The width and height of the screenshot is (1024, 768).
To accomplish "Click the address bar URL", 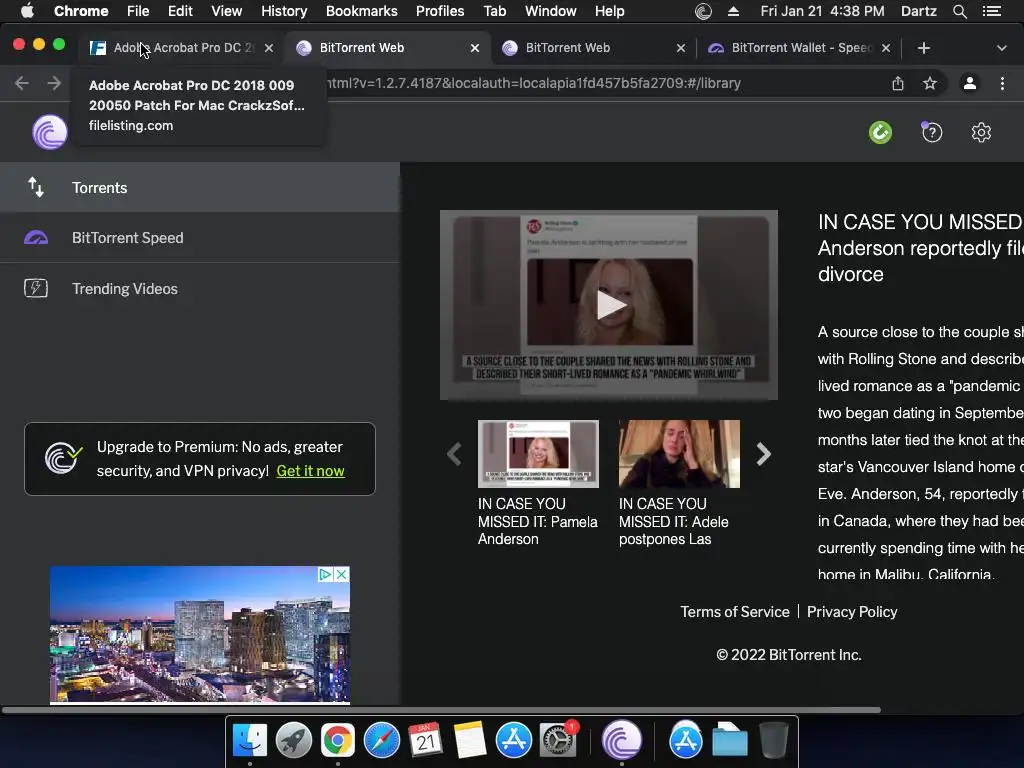I will (534, 83).
